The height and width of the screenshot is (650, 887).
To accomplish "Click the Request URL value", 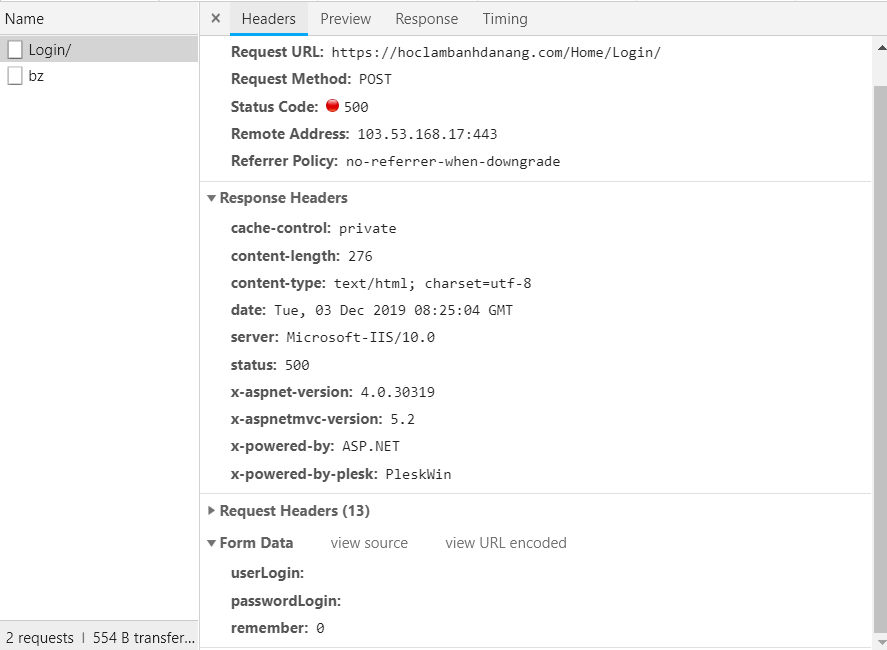I will click(496, 52).
